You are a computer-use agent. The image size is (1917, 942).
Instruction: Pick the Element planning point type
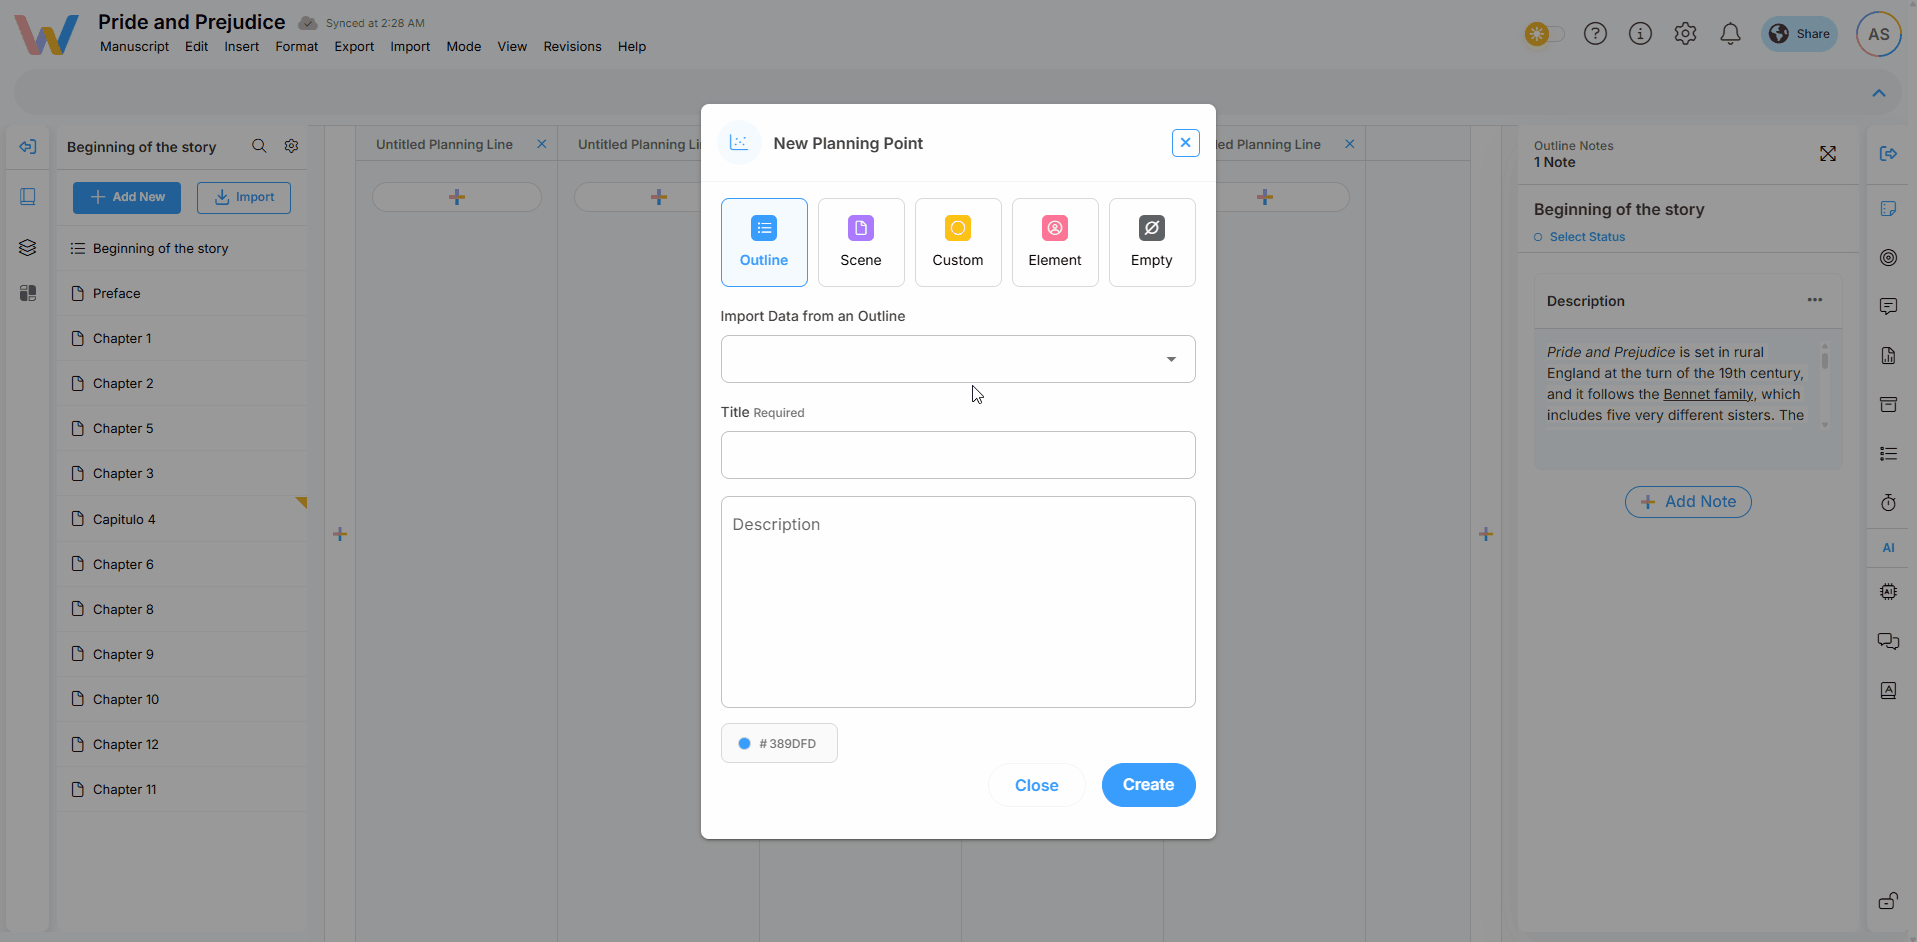point(1054,242)
